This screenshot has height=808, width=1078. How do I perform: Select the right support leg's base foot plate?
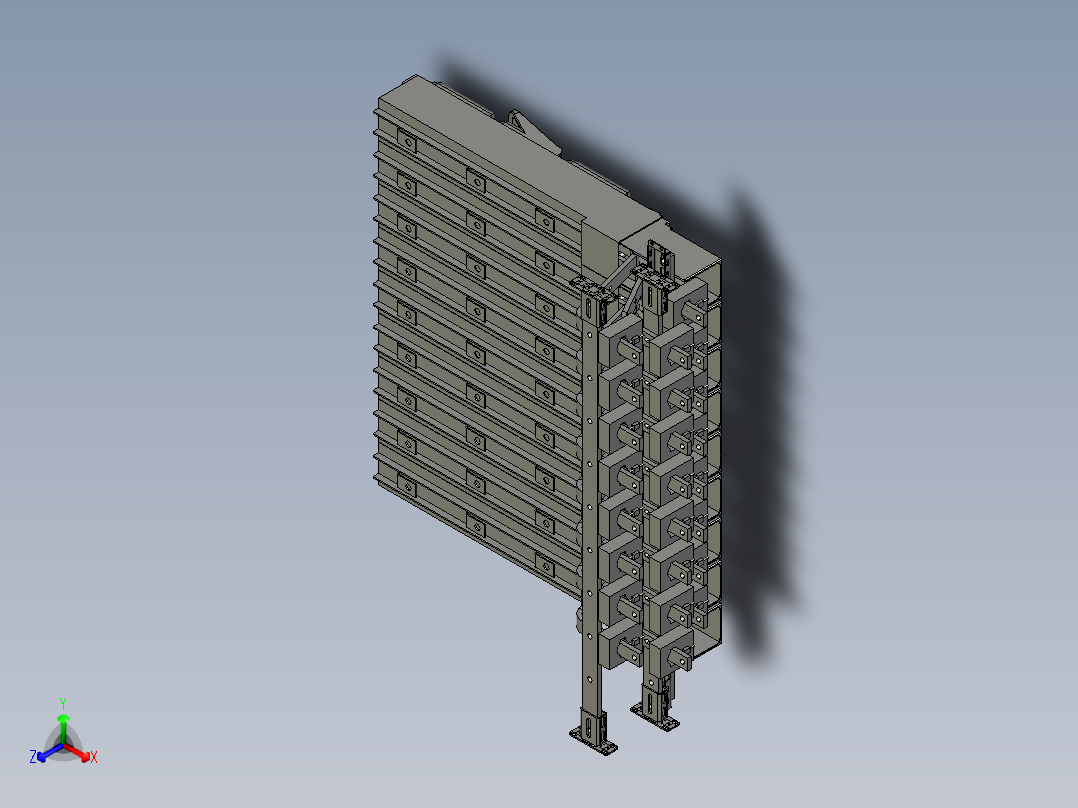click(x=655, y=718)
